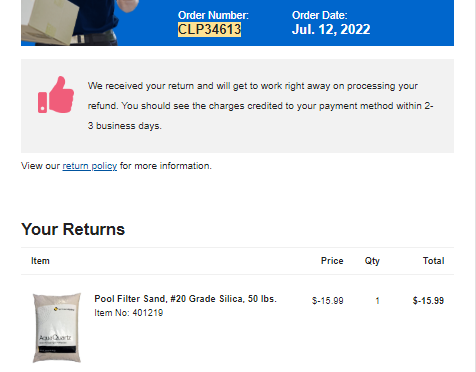Screen dimensions: 476x372
Task: Click the pink thumbs-up icon
Action: (x=56, y=95)
